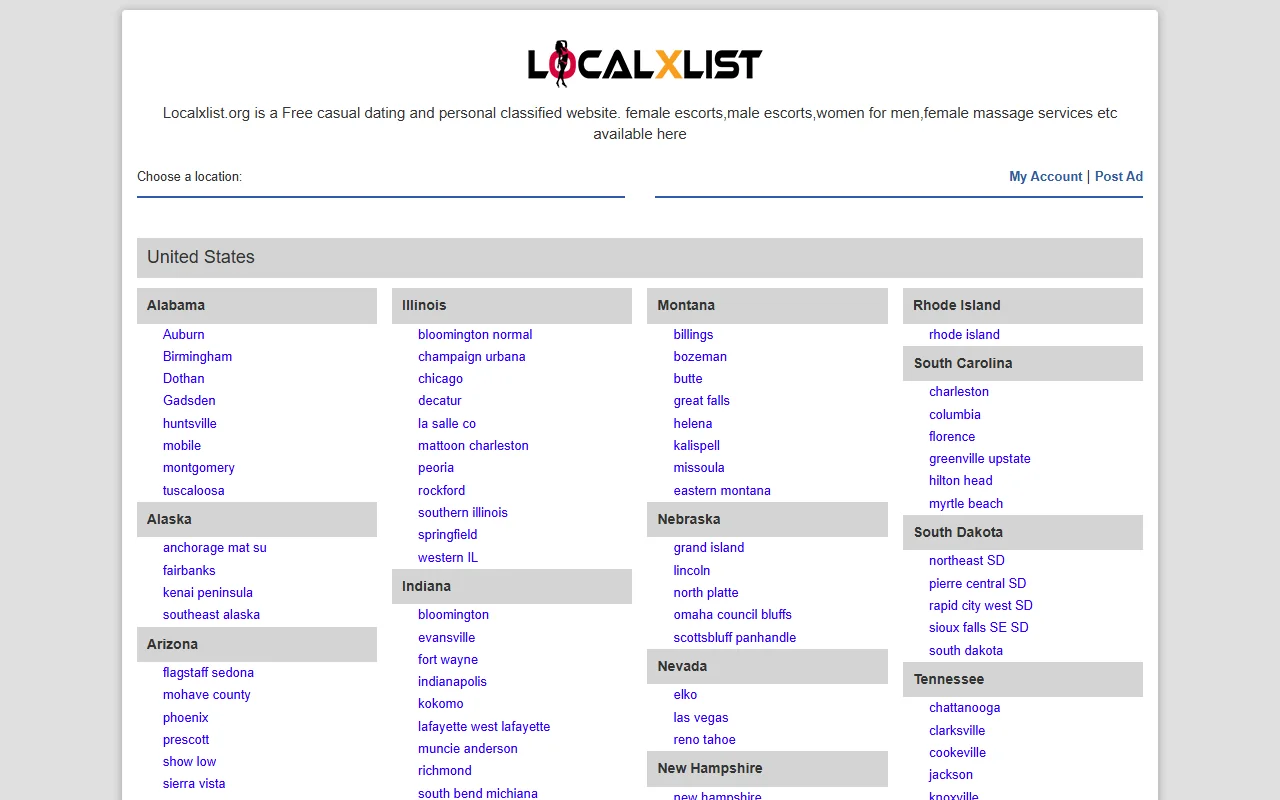Open the rhode island listings
This screenshot has width=1280, height=800.
(x=964, y=334)
